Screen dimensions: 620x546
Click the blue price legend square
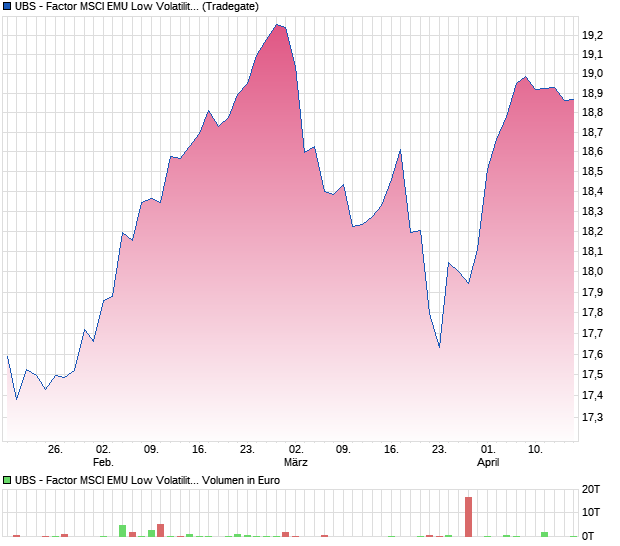[7, 6]
